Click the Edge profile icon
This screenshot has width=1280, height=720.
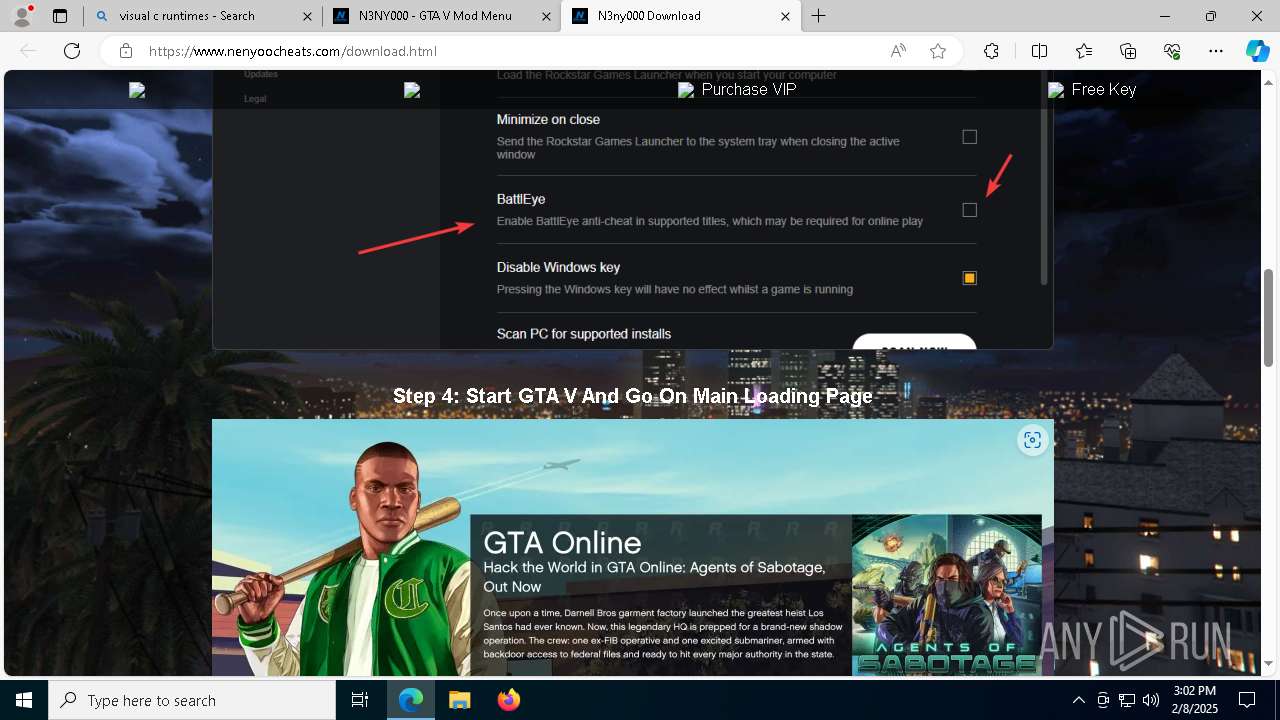point(22,16)
